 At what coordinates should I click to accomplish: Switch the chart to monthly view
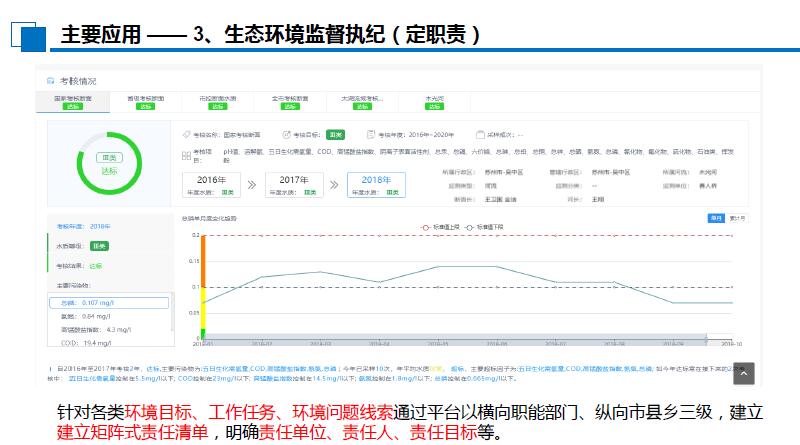click(x=715, y=217)
